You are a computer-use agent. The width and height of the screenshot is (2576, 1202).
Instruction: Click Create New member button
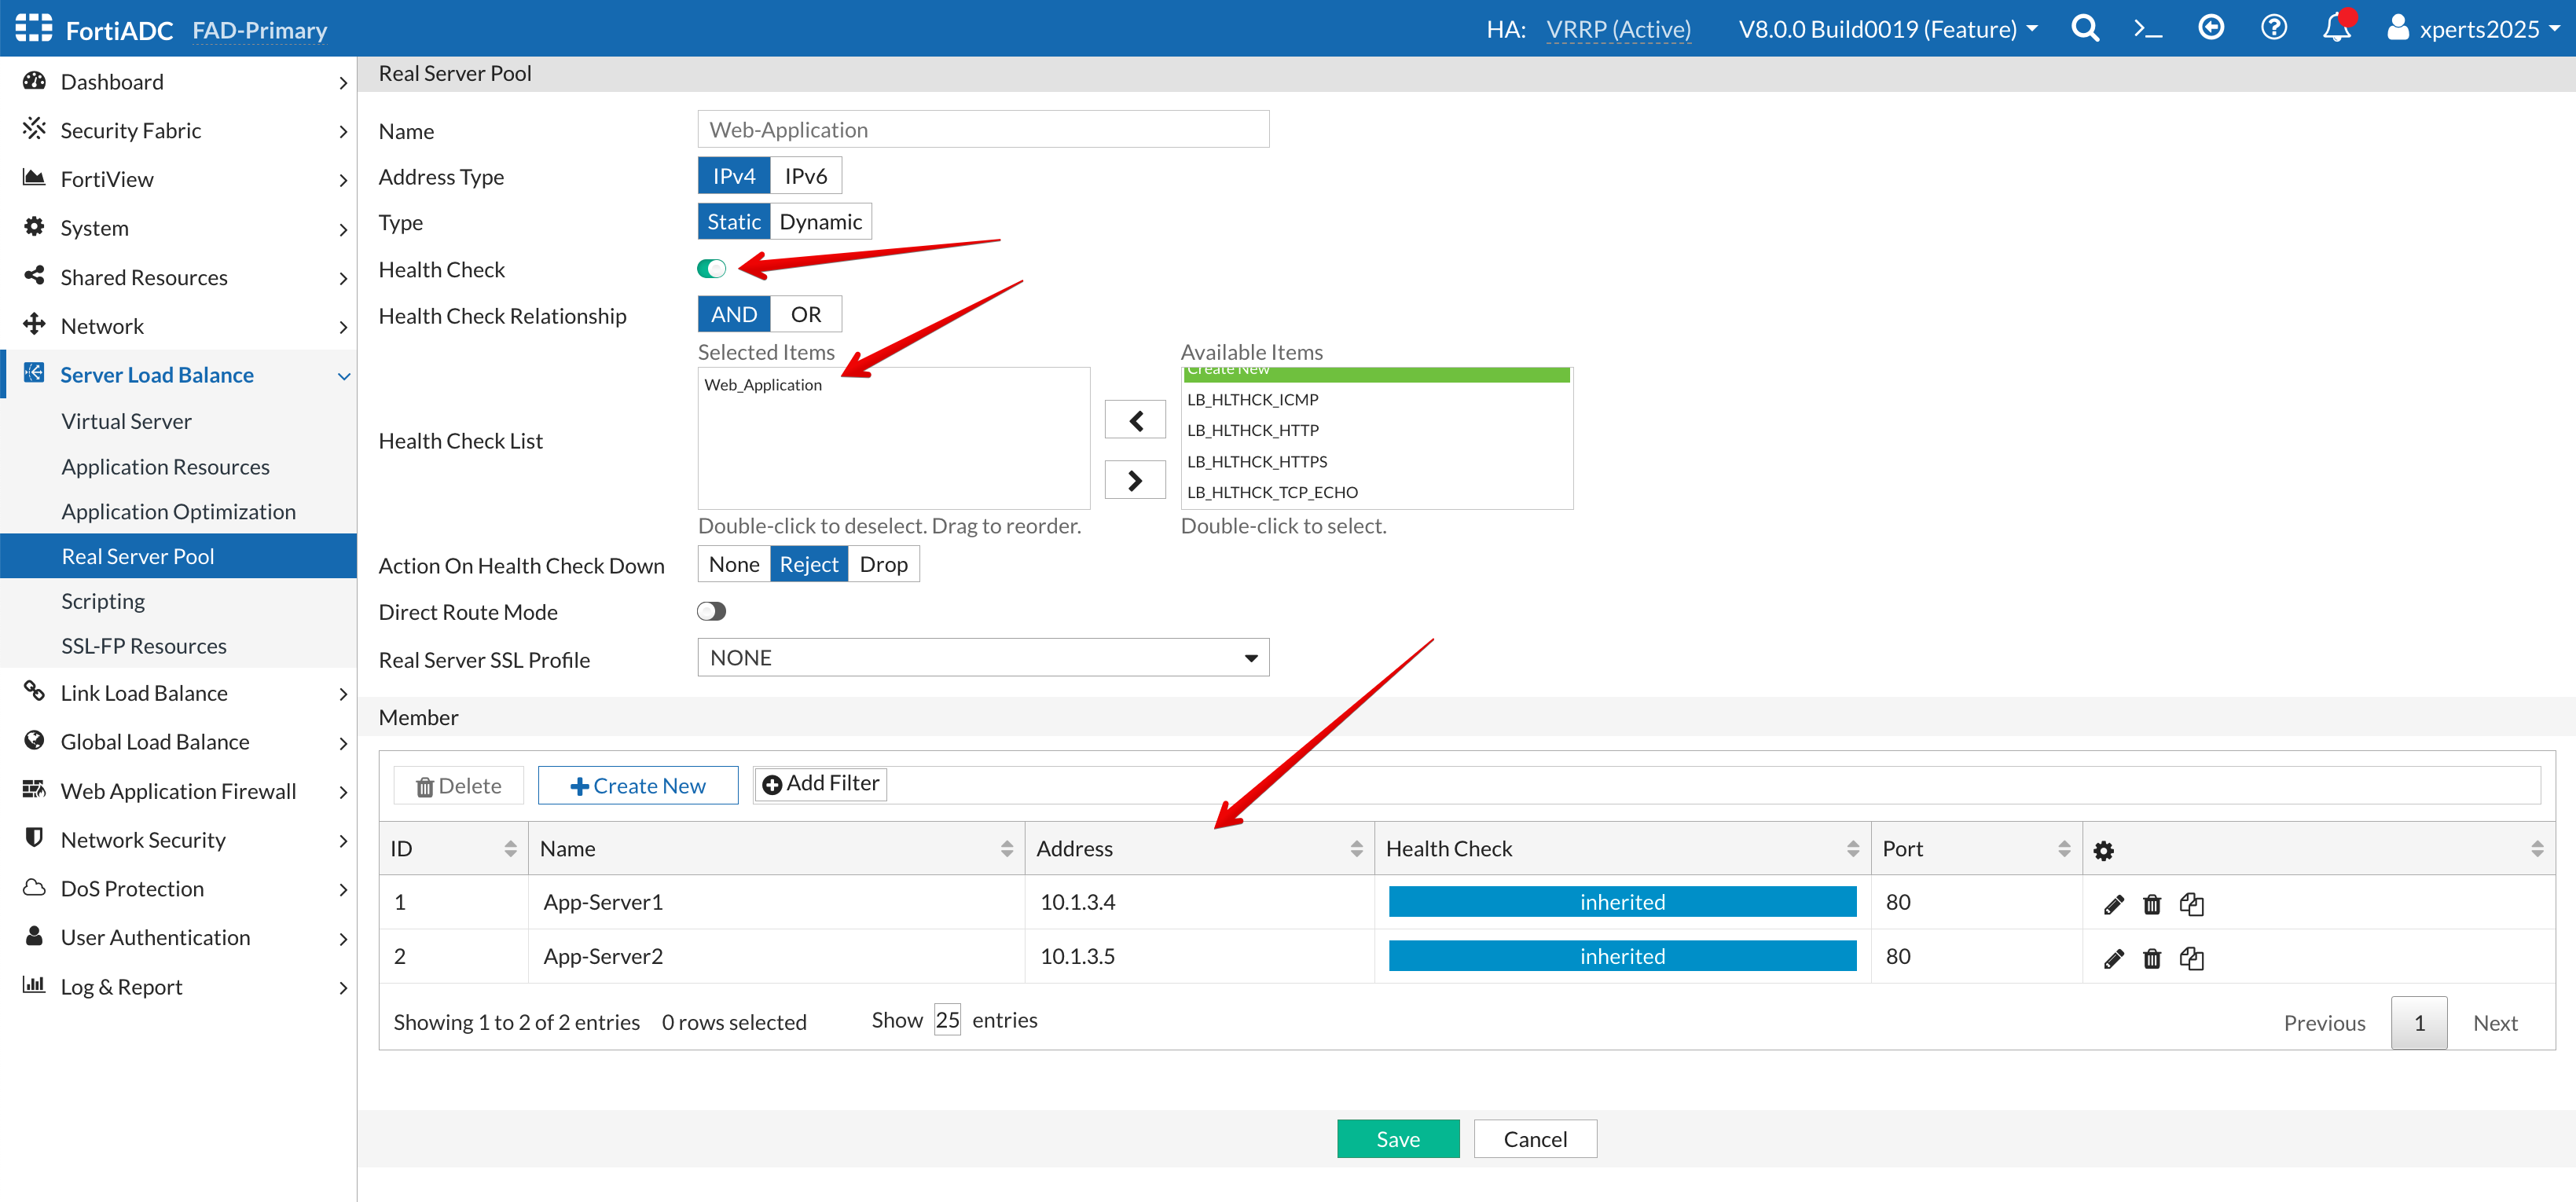tap(637, 785)
